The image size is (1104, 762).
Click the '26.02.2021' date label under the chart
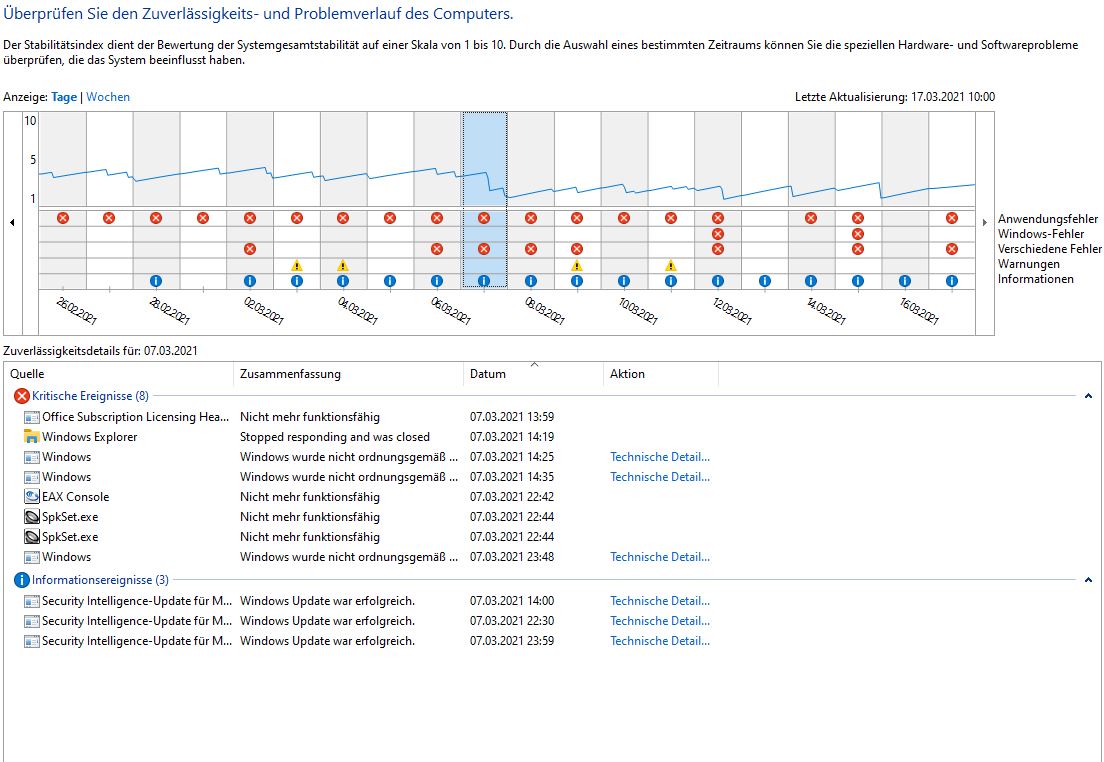coord(76,310)
